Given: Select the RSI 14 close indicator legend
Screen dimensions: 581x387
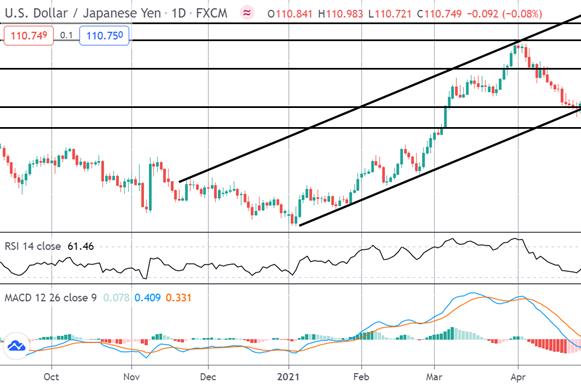Looking at the screenshot, I should (x=33, y=246).
